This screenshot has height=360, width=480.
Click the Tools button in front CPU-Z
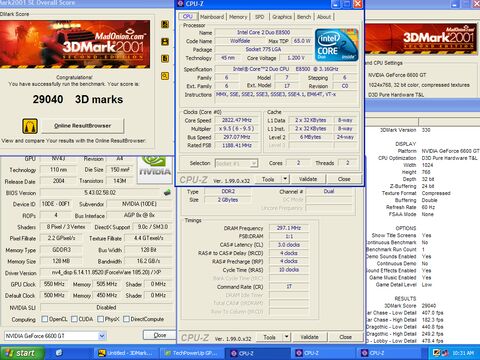268,179
